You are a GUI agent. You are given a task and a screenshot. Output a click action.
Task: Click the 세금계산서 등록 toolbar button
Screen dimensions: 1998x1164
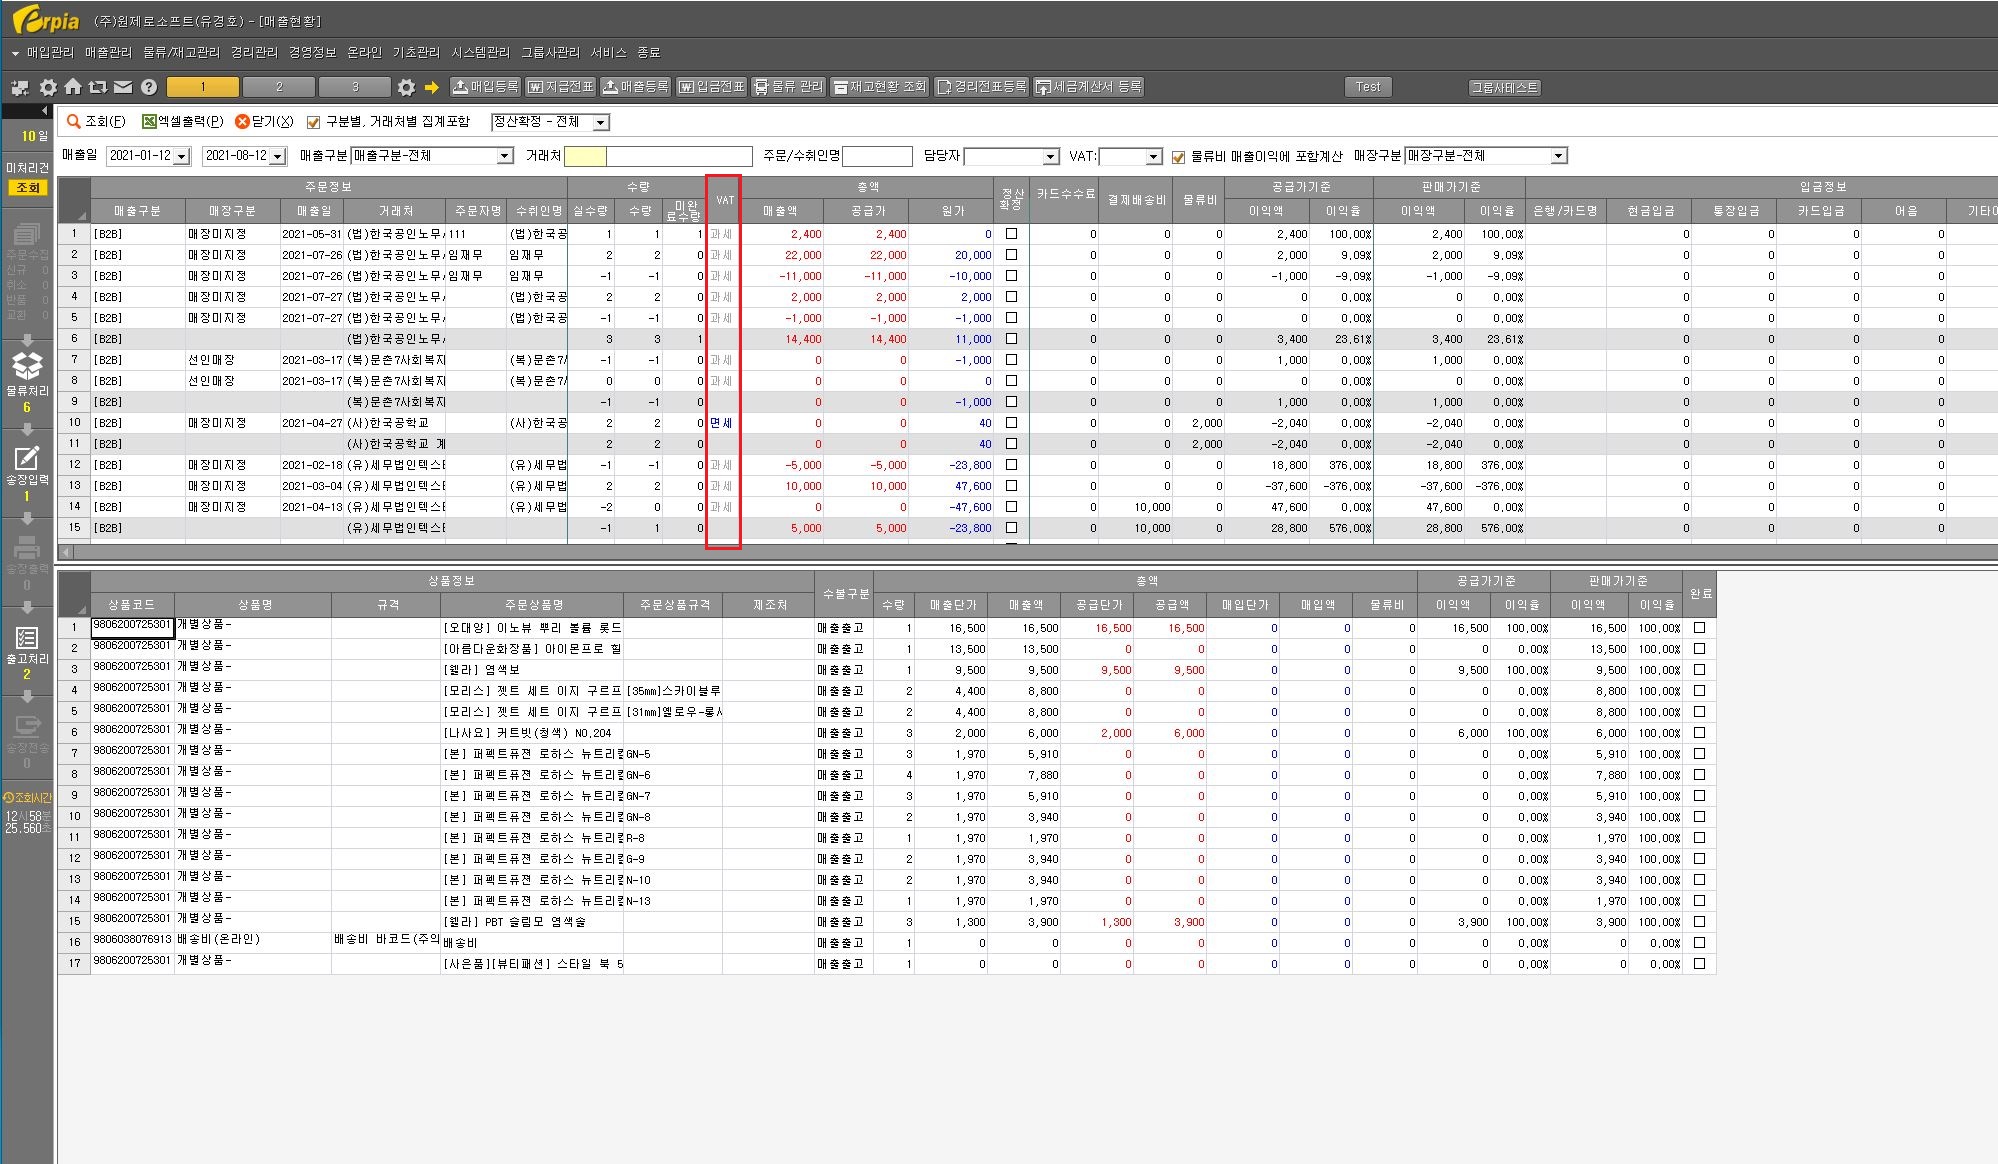click(x=1088, y=87)
